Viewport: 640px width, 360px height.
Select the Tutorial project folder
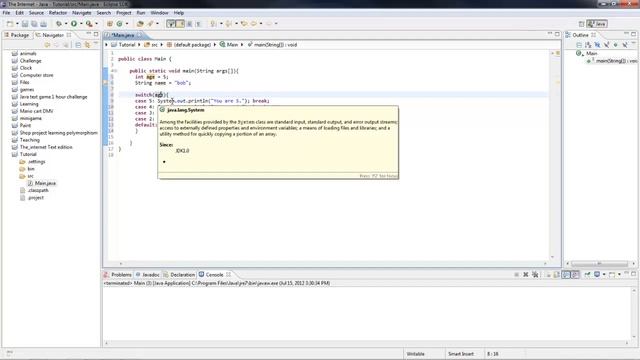[28, 154]
